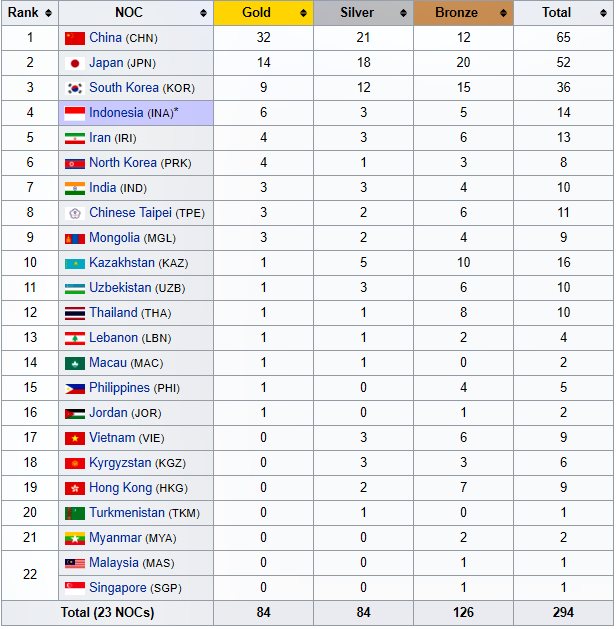Sort table by Bronze column arrows
Screen dimensions: 616x629
coord(503,13)
